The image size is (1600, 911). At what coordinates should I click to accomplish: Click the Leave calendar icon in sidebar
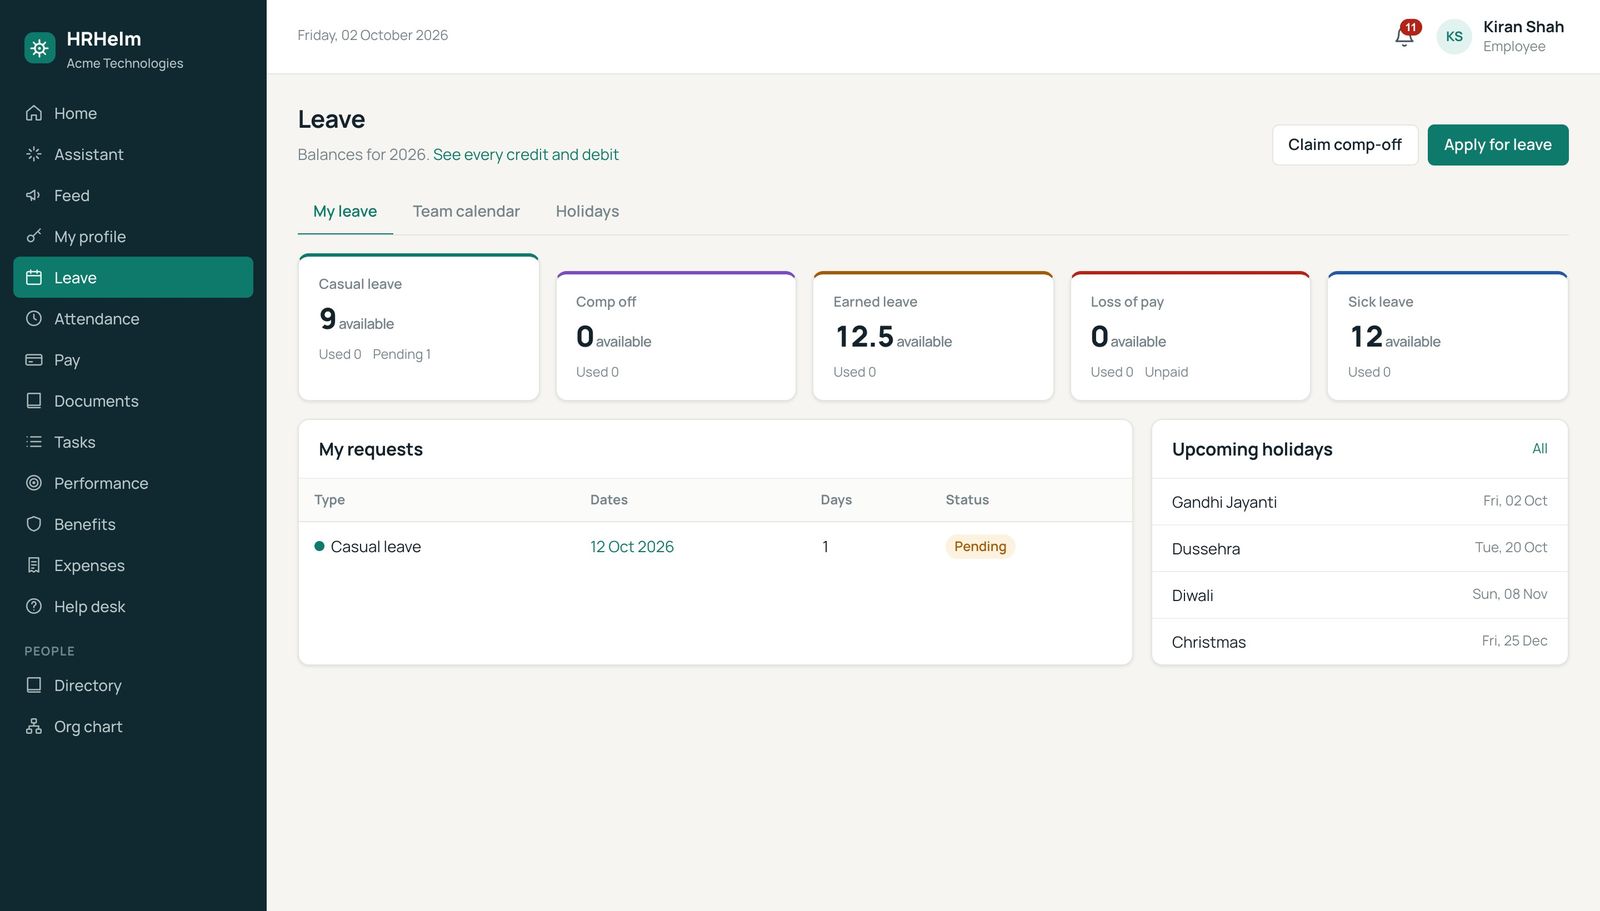[x=34, y=277]
